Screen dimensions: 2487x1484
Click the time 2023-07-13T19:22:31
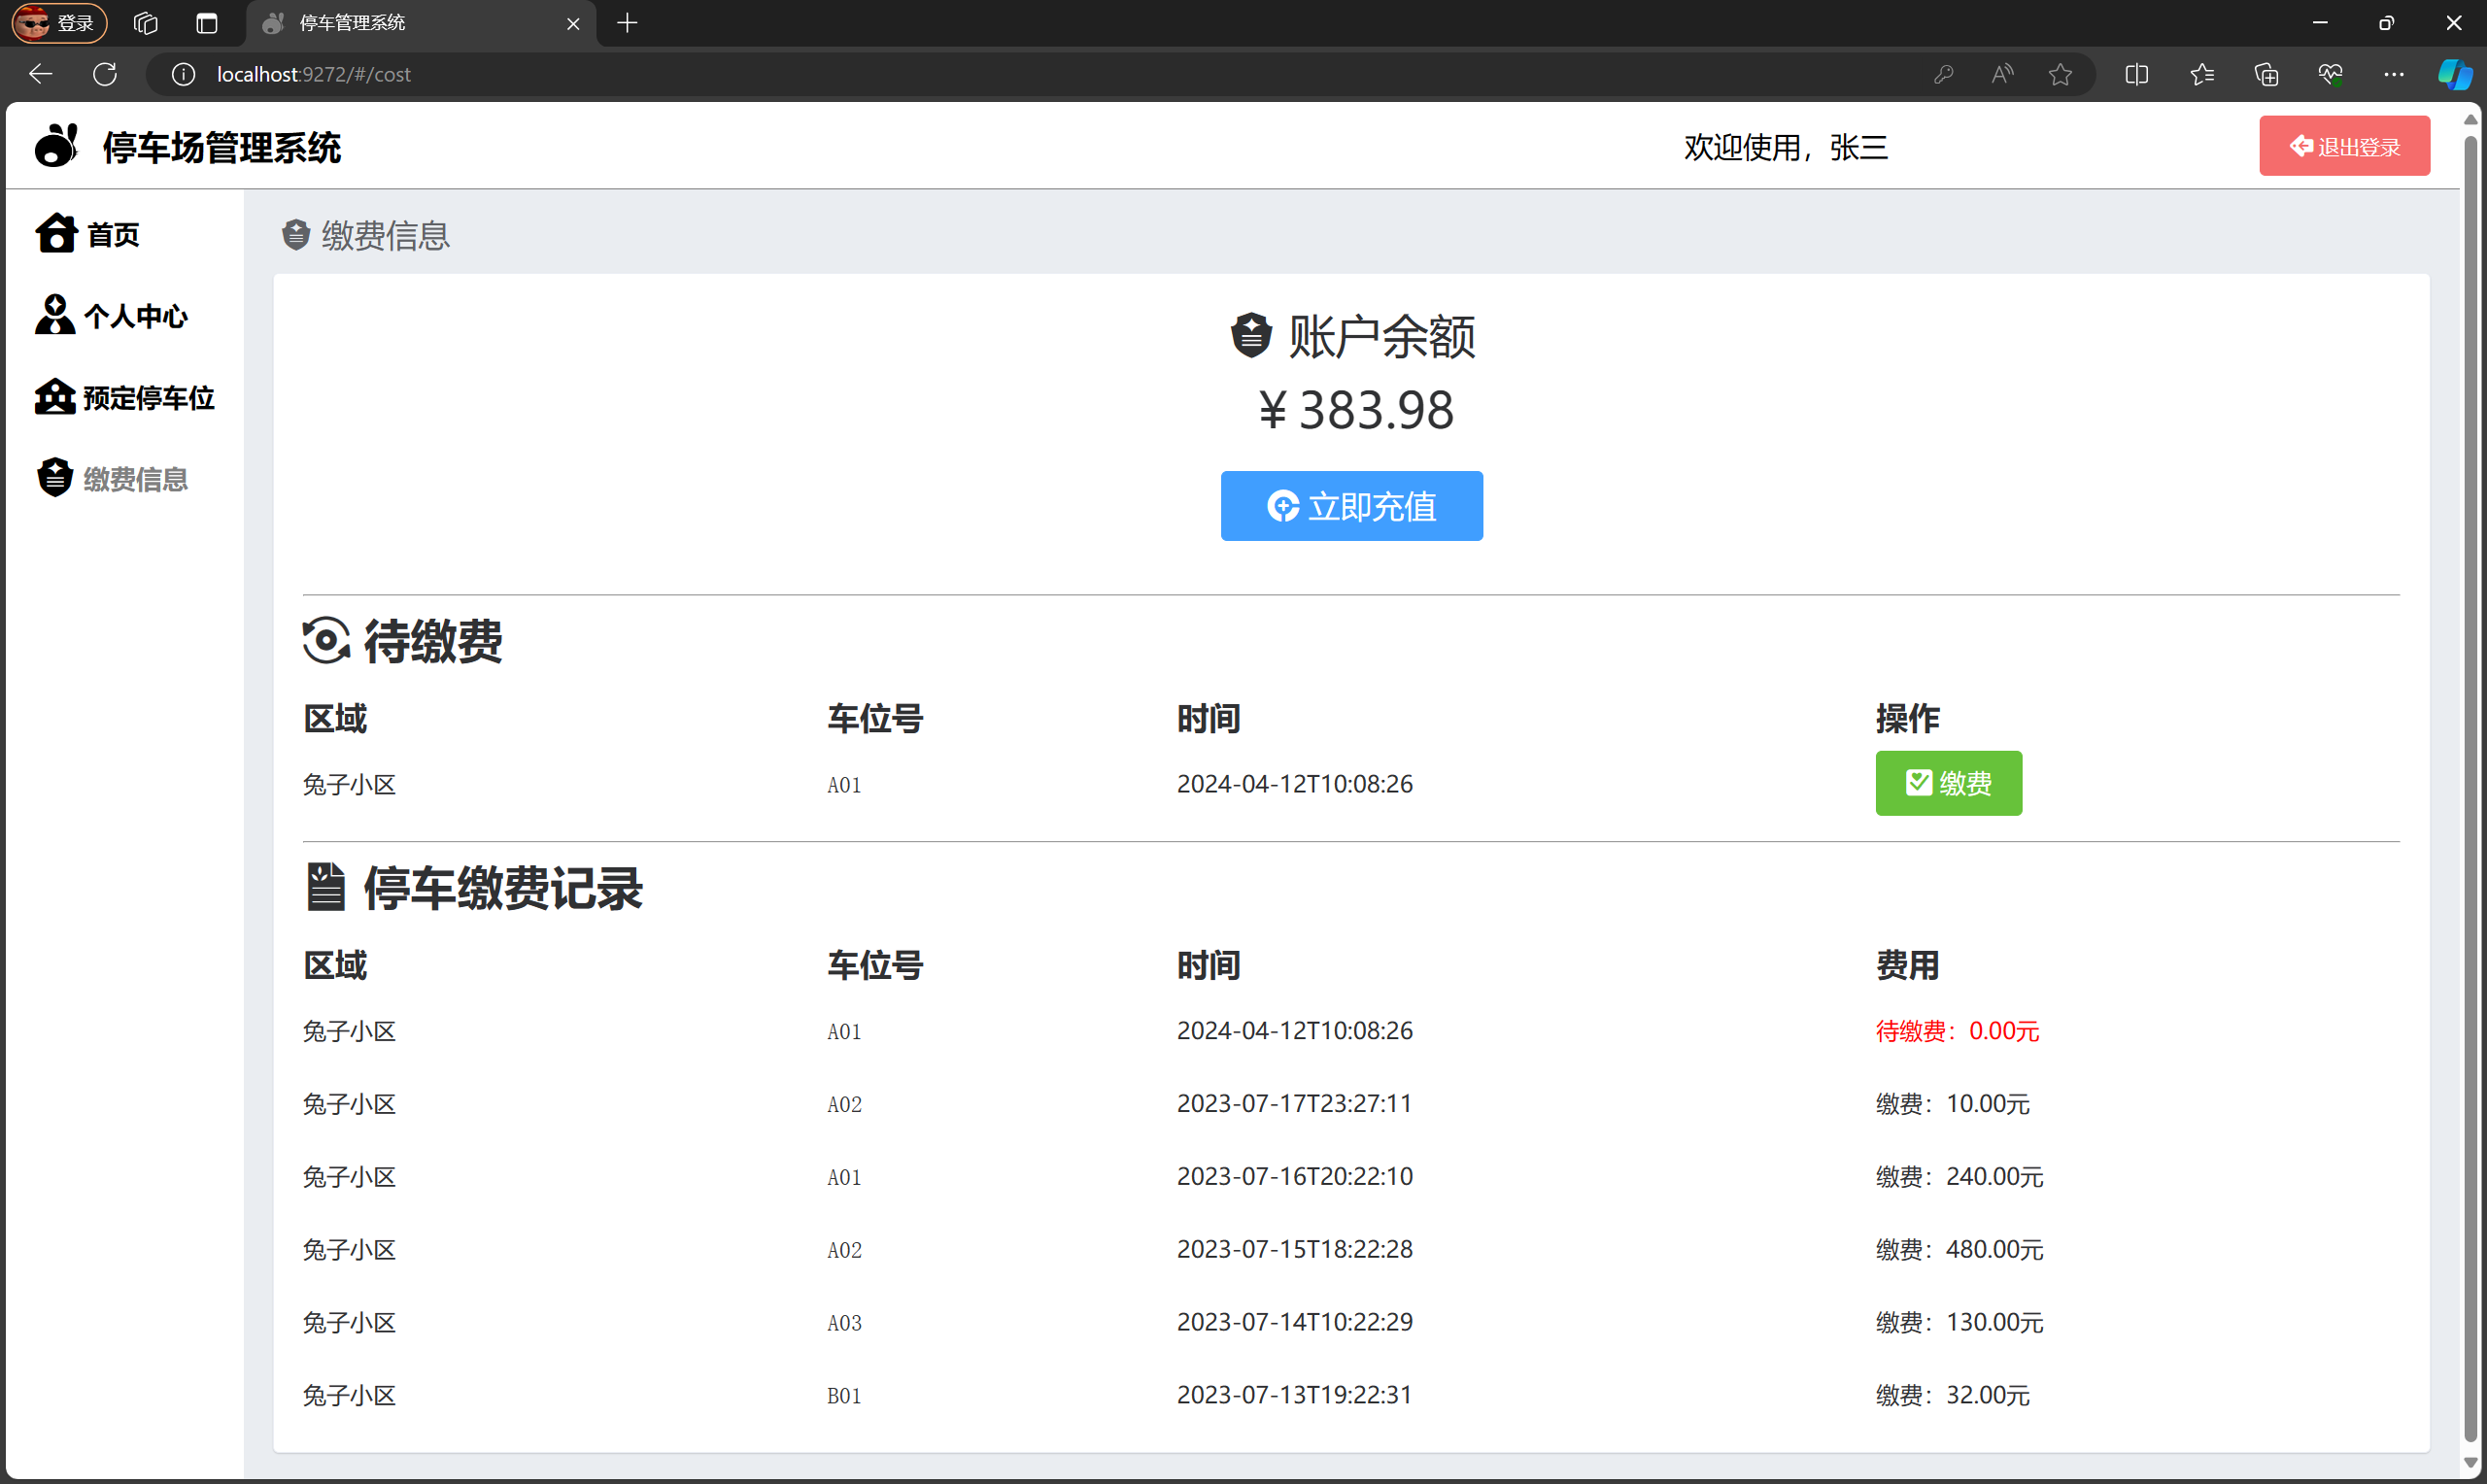pos(1294,1395)
